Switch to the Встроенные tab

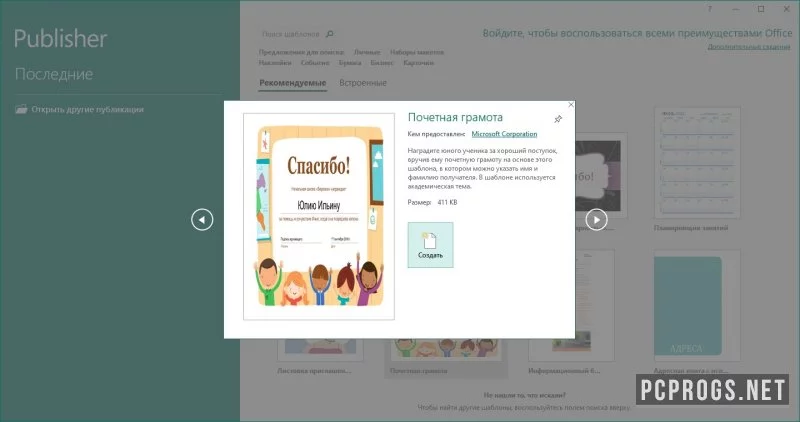[x=363, y=83]
